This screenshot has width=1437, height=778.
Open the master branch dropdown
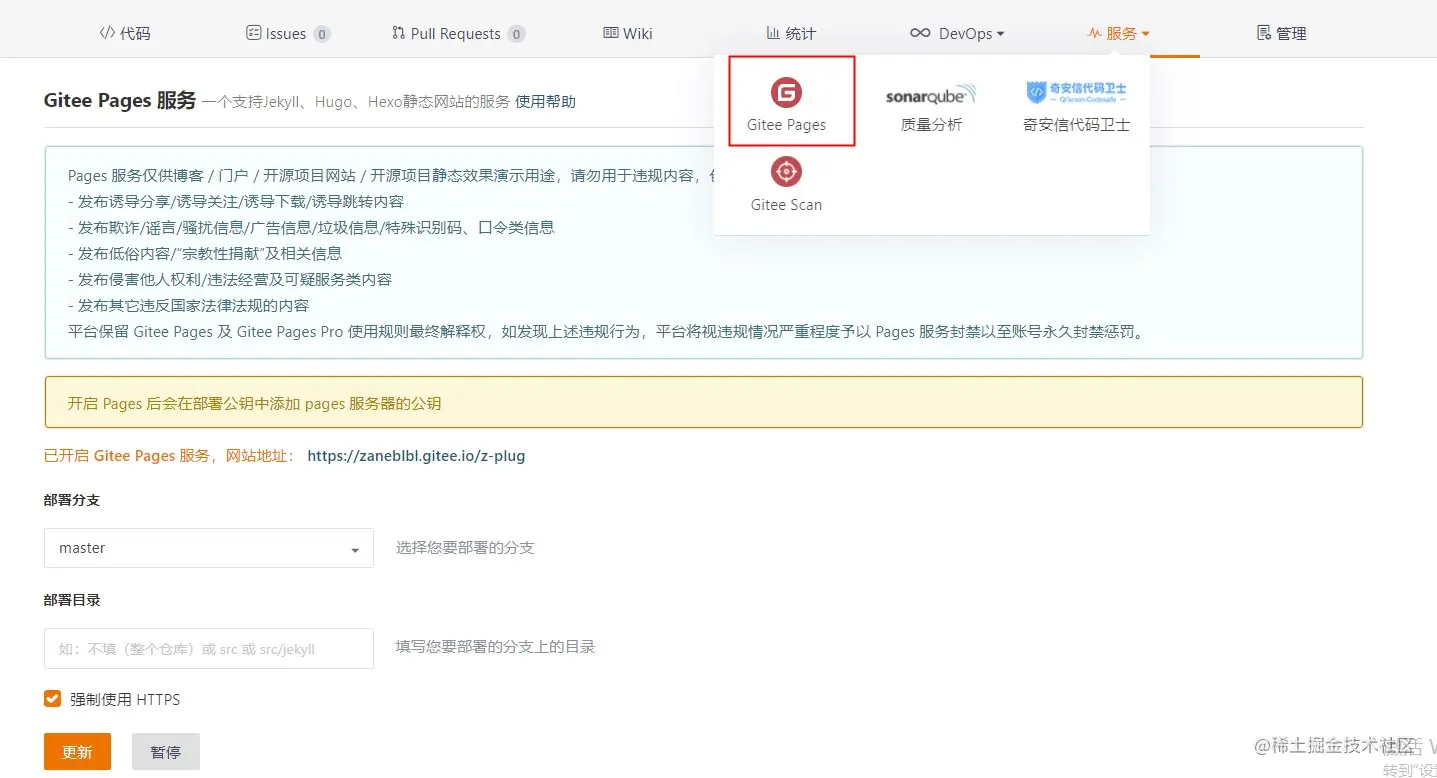point(209,548)
